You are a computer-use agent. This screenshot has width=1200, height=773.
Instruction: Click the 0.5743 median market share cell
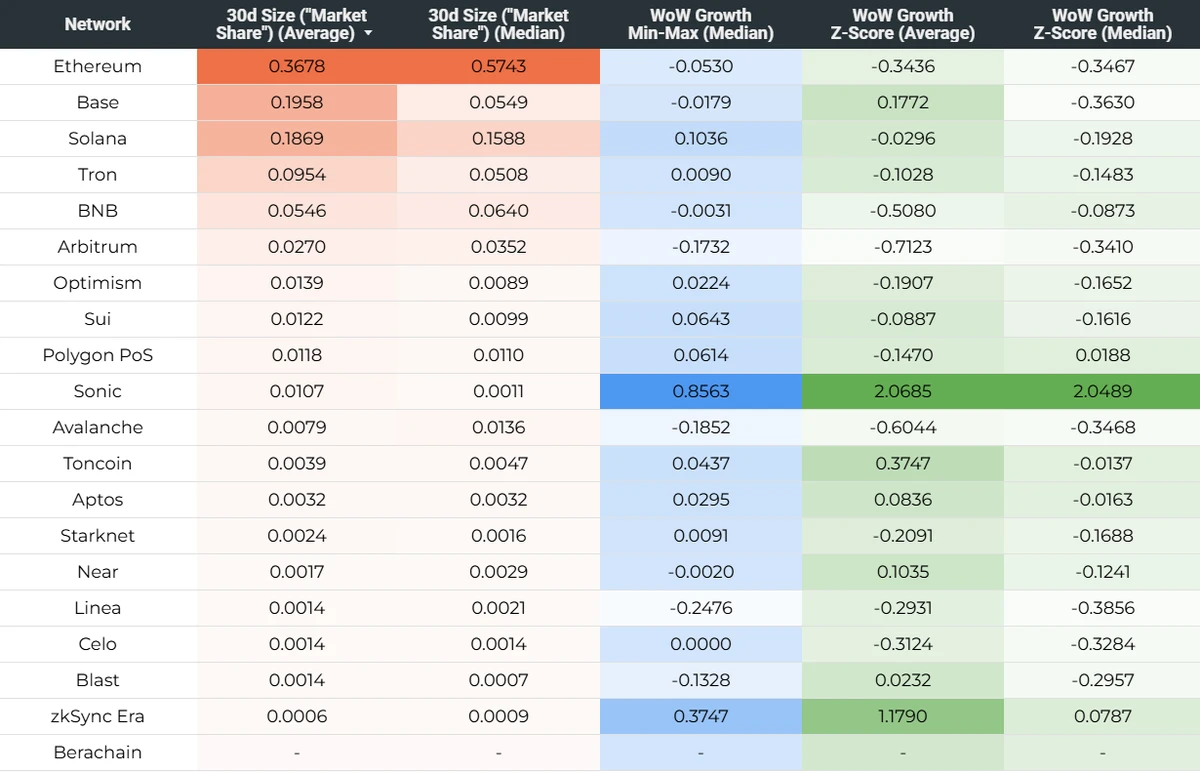498,67
